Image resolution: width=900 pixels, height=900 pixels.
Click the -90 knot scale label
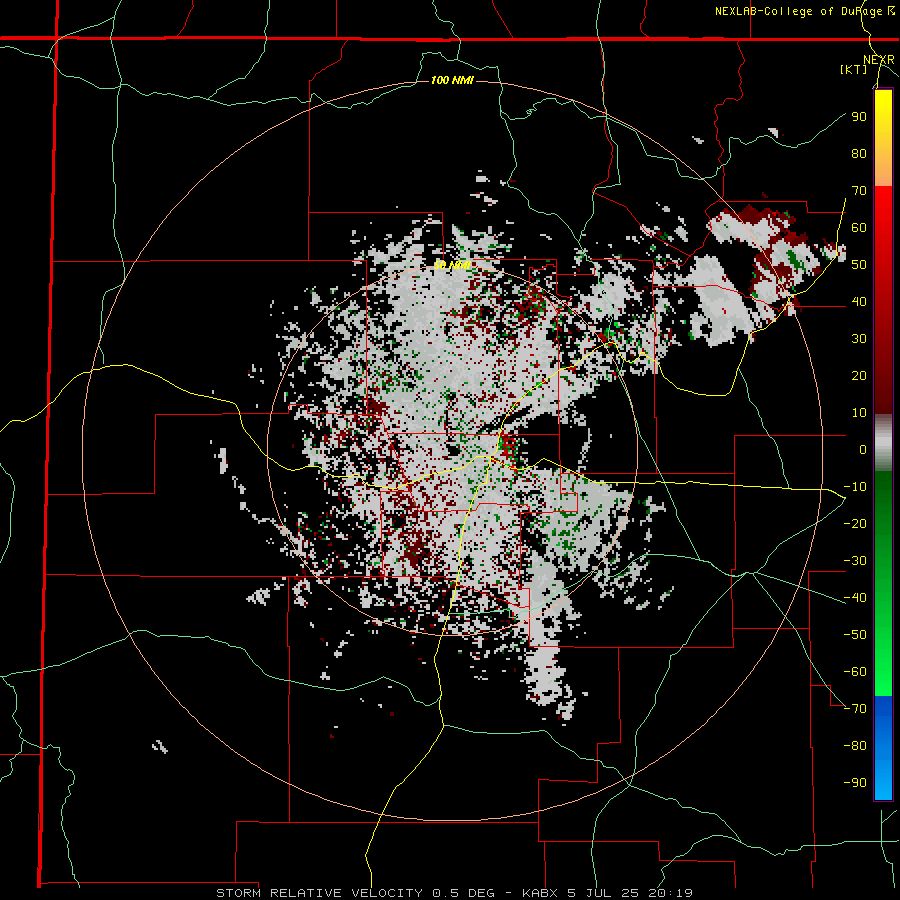tap(855, 783)
